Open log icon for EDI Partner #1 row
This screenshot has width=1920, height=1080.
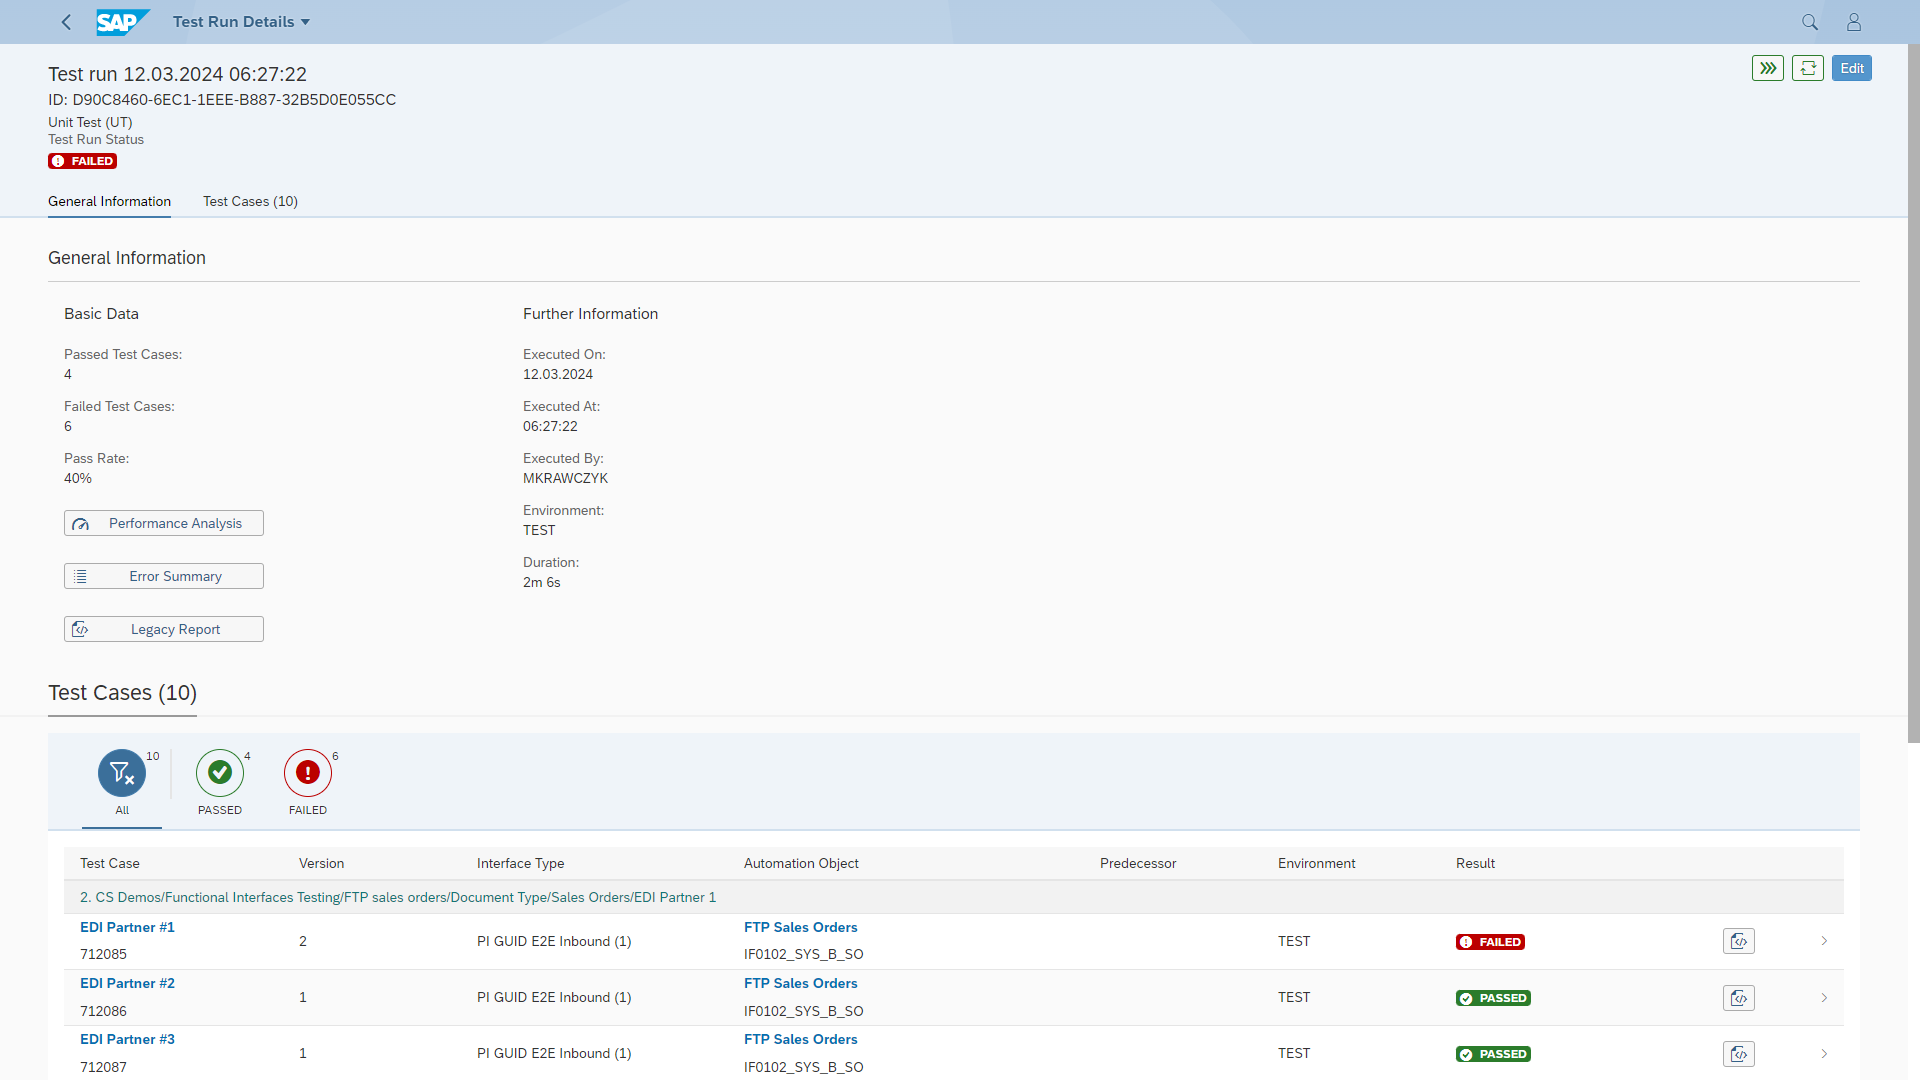click(x=1738, y=941)
